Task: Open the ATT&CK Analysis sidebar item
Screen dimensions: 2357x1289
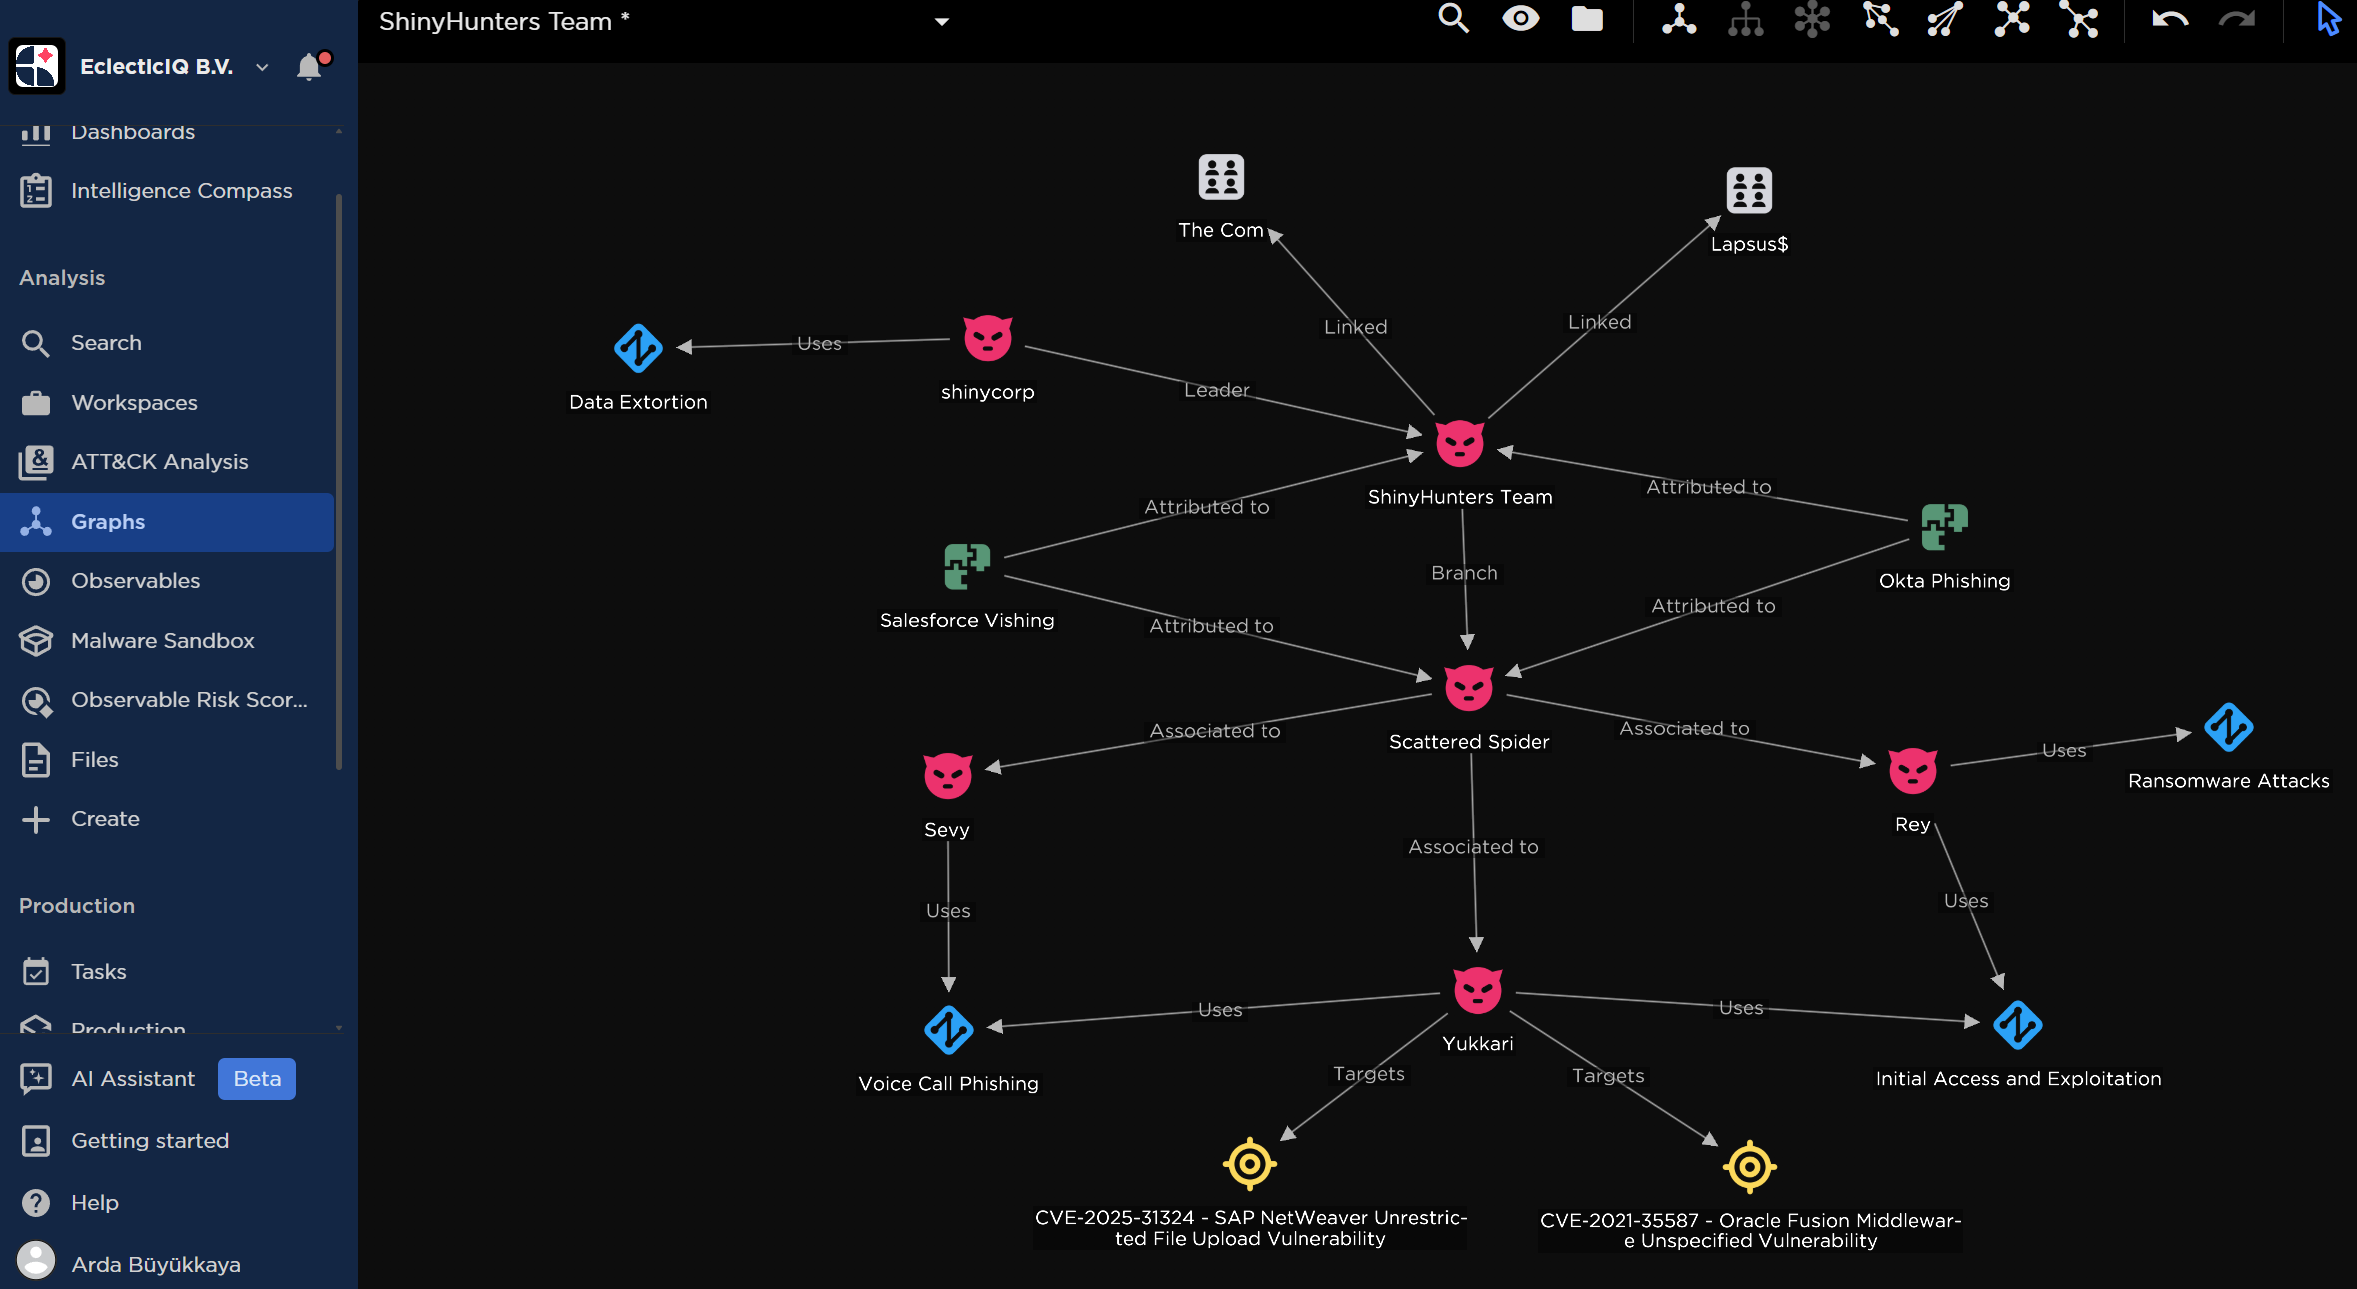Action: pyautogui.click(x=159, y=461)
